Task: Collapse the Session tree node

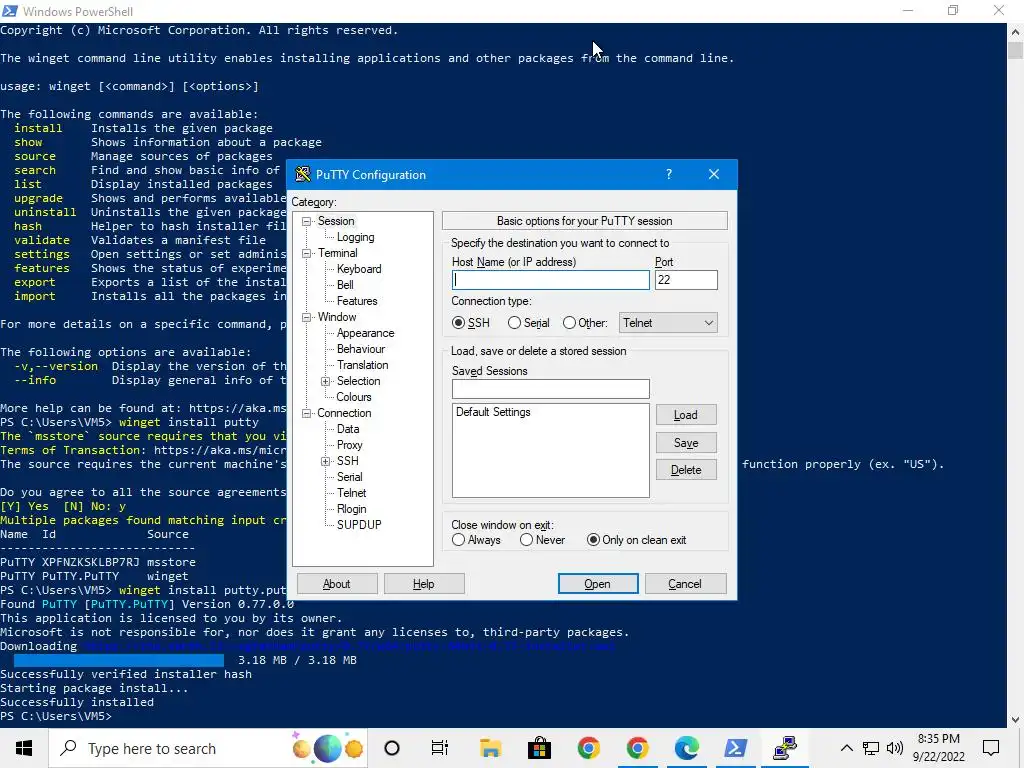Action: click(306, 221)
